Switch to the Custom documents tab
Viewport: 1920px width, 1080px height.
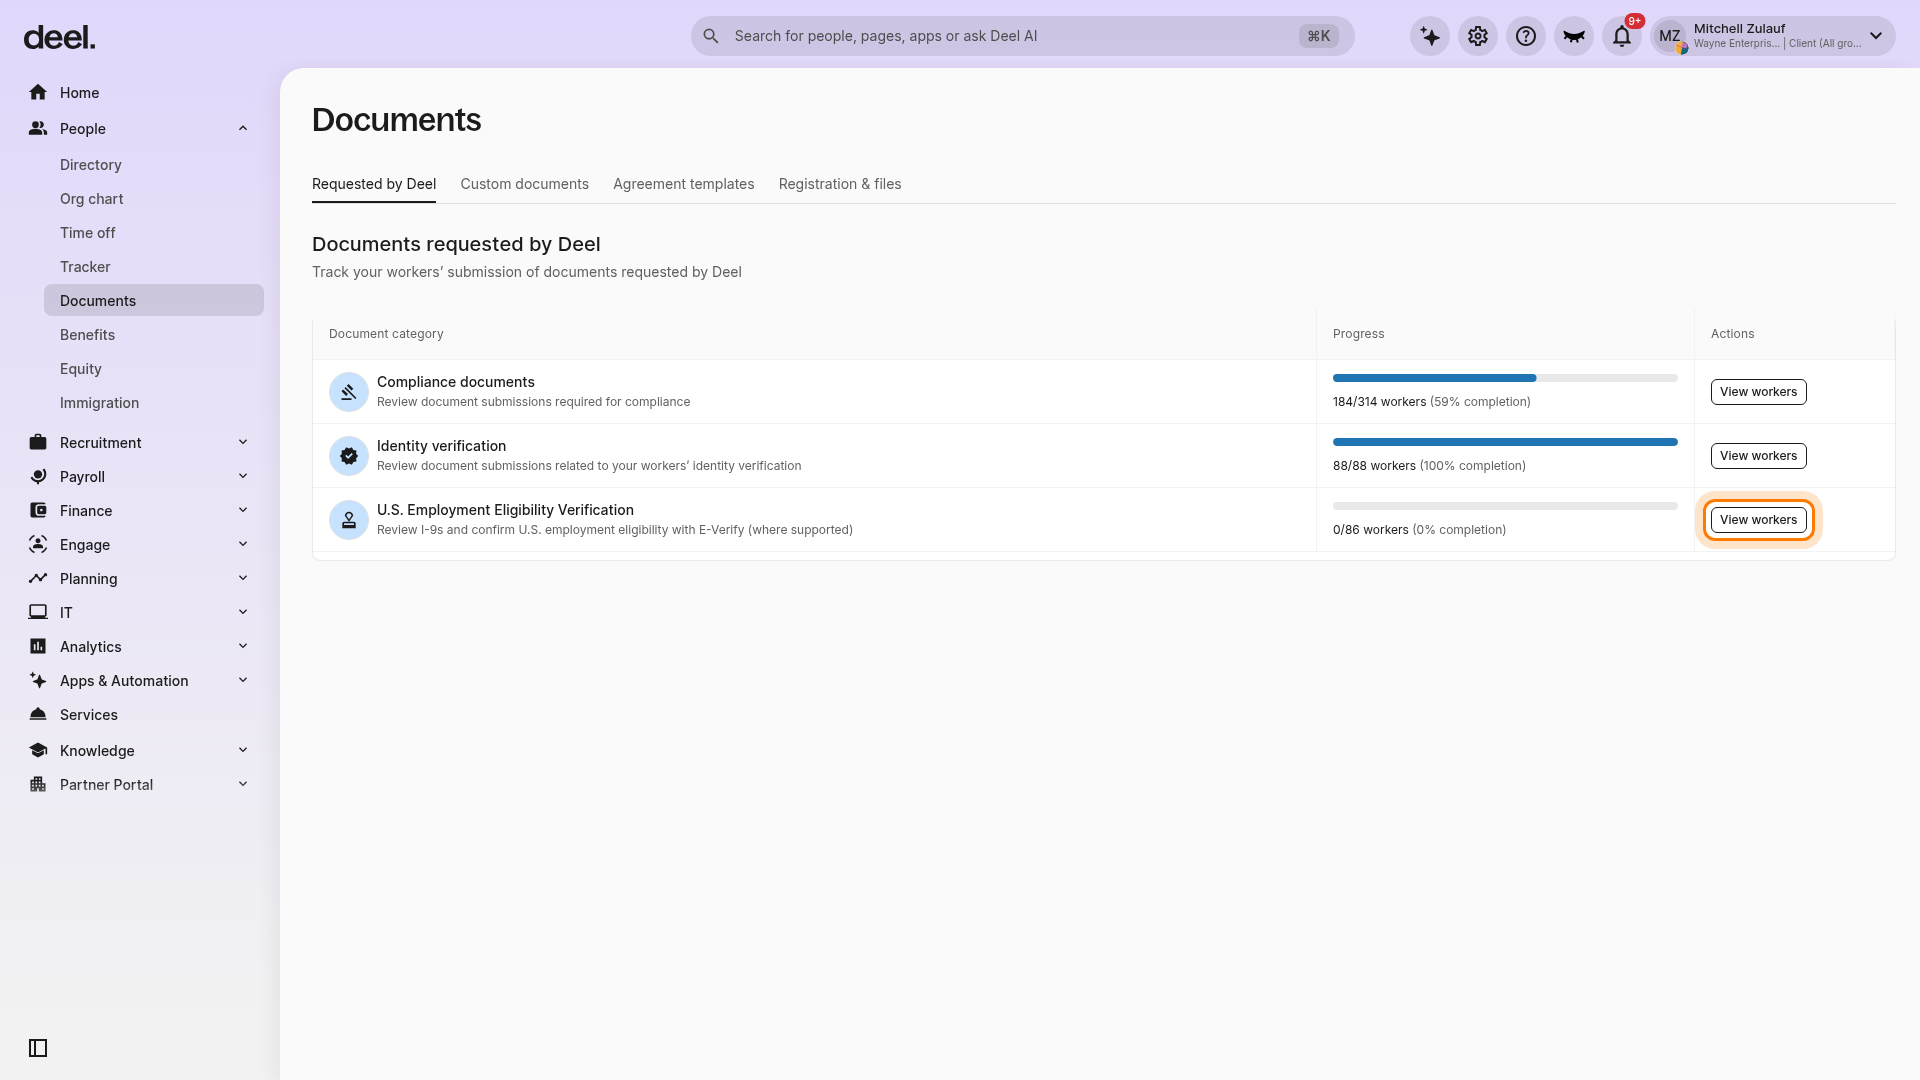click(x=524, y=184)
